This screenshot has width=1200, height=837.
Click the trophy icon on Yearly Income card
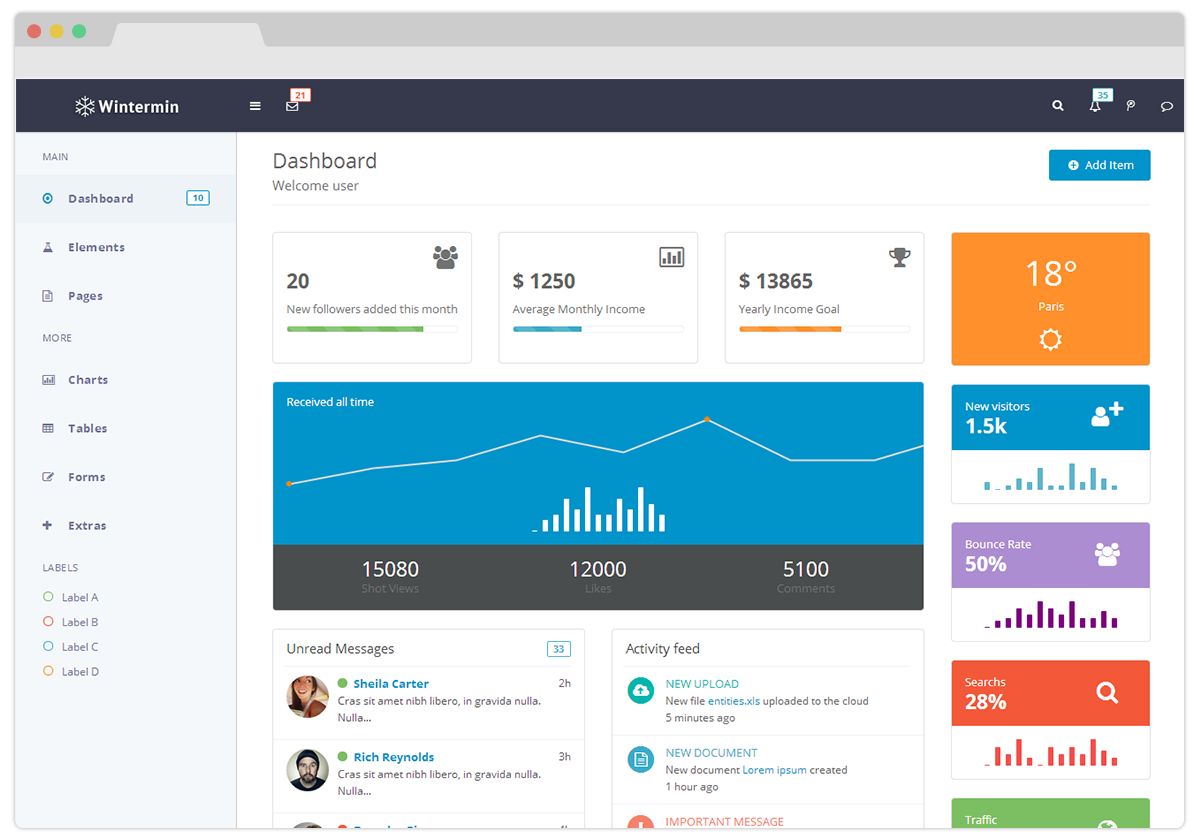click(900, 257)
